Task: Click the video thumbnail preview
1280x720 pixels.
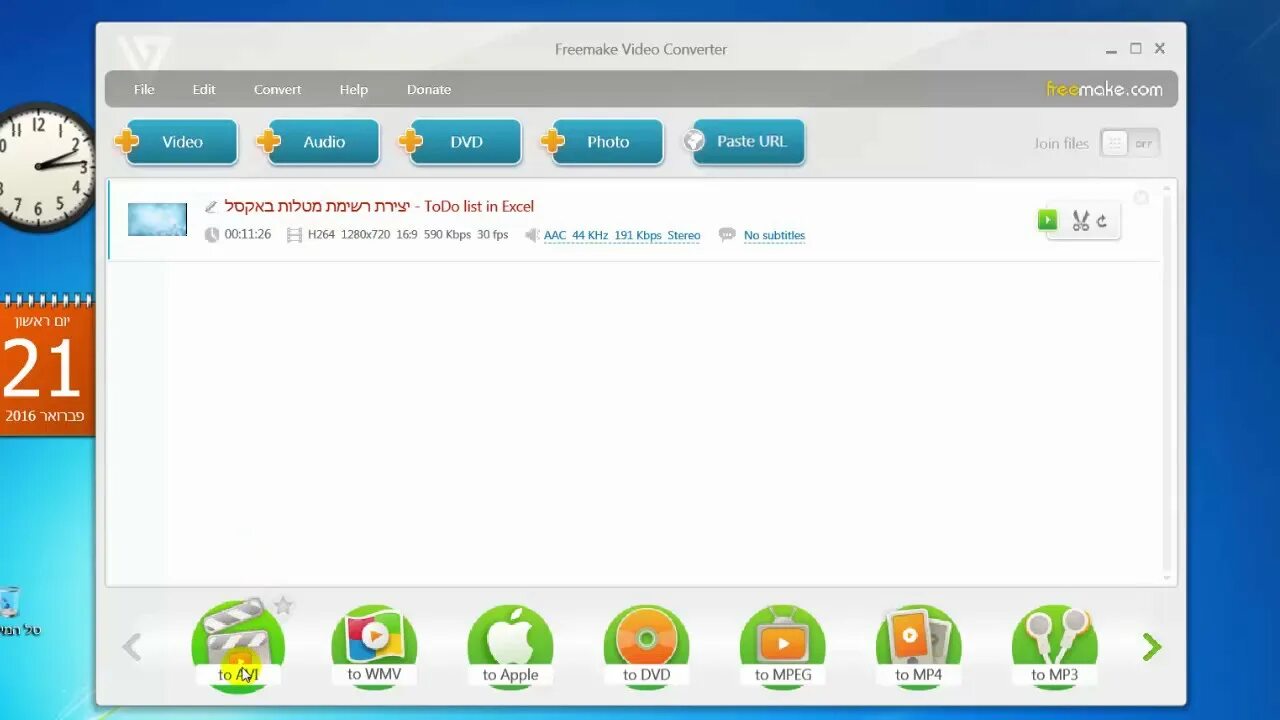Action: [157, 219]
